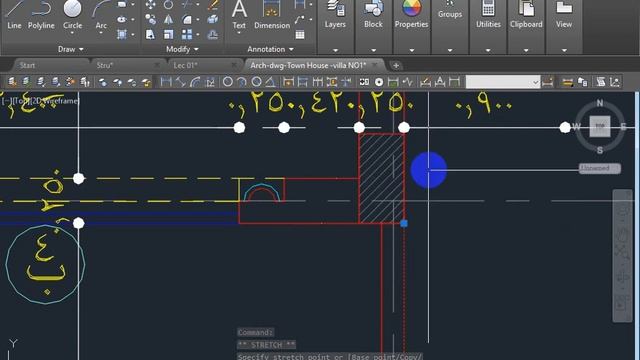Click the Trim tool in Modify panel
This screenshot has width=640, height=360.
pyautogui.click(x=187, y=4)
